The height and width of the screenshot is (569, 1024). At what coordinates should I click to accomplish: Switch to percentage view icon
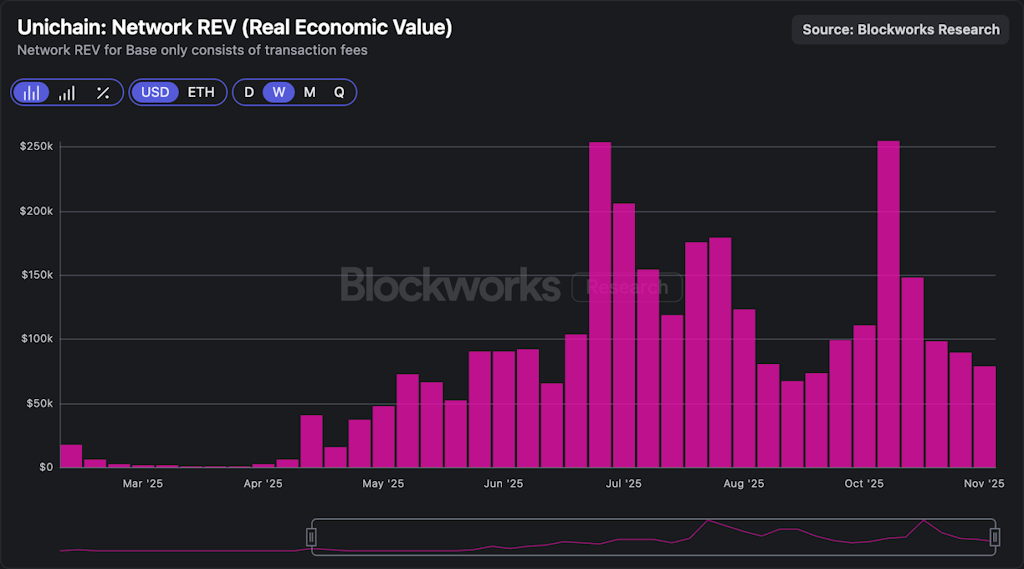pos(103,93)
